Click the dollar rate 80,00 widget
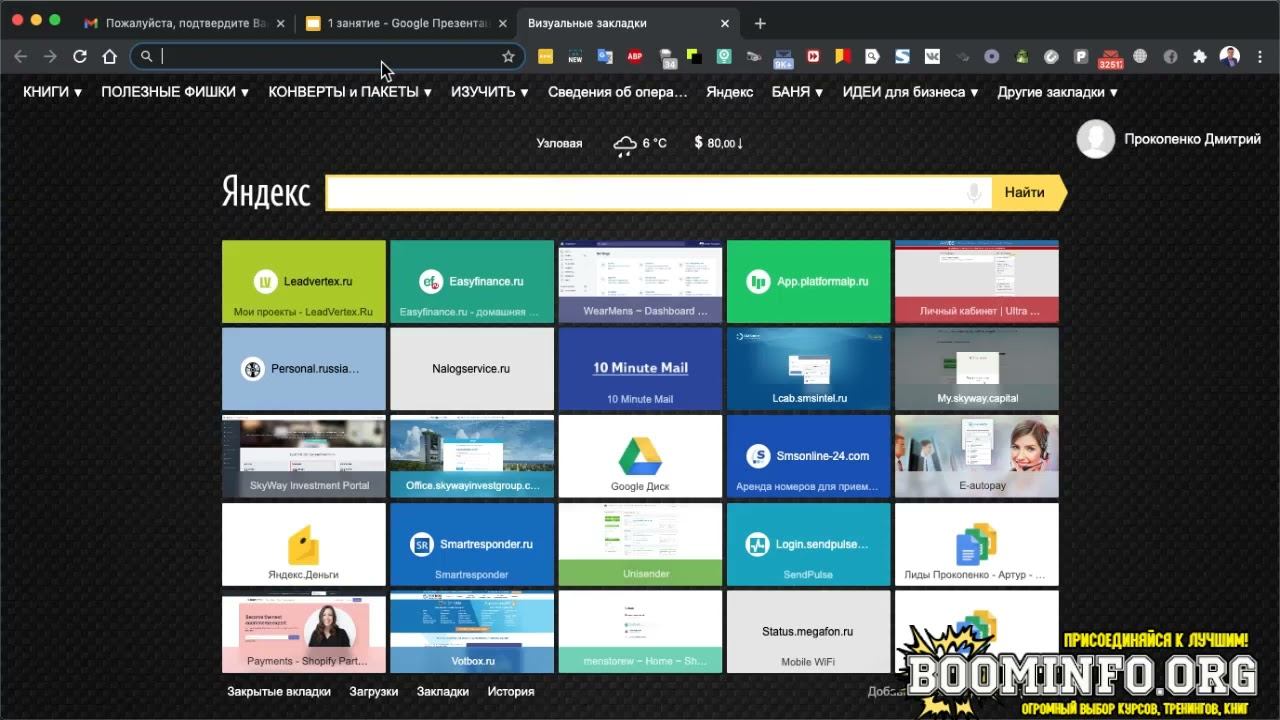The height and width of the screenshot is (720, 1280). (718, 143)
